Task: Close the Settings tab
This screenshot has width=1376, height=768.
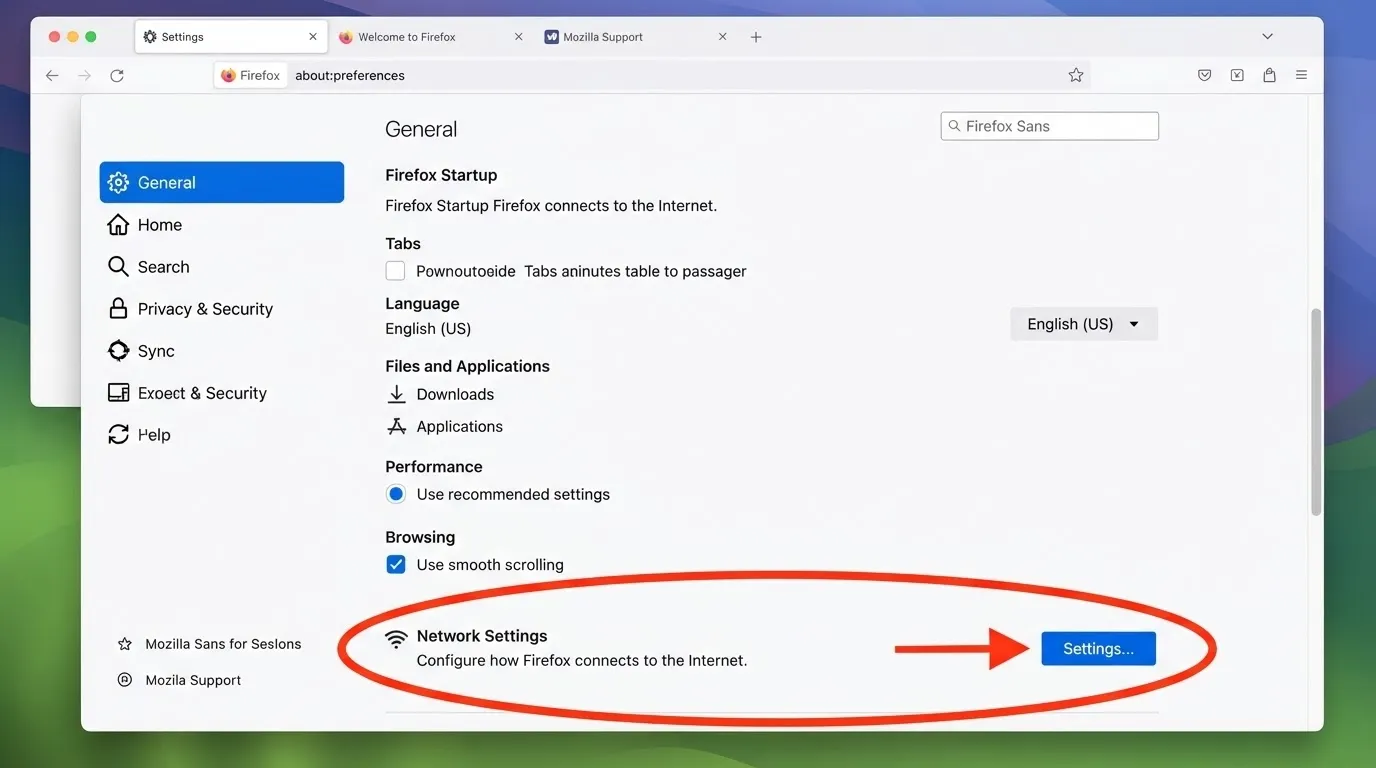Action: tap(313, 37)
